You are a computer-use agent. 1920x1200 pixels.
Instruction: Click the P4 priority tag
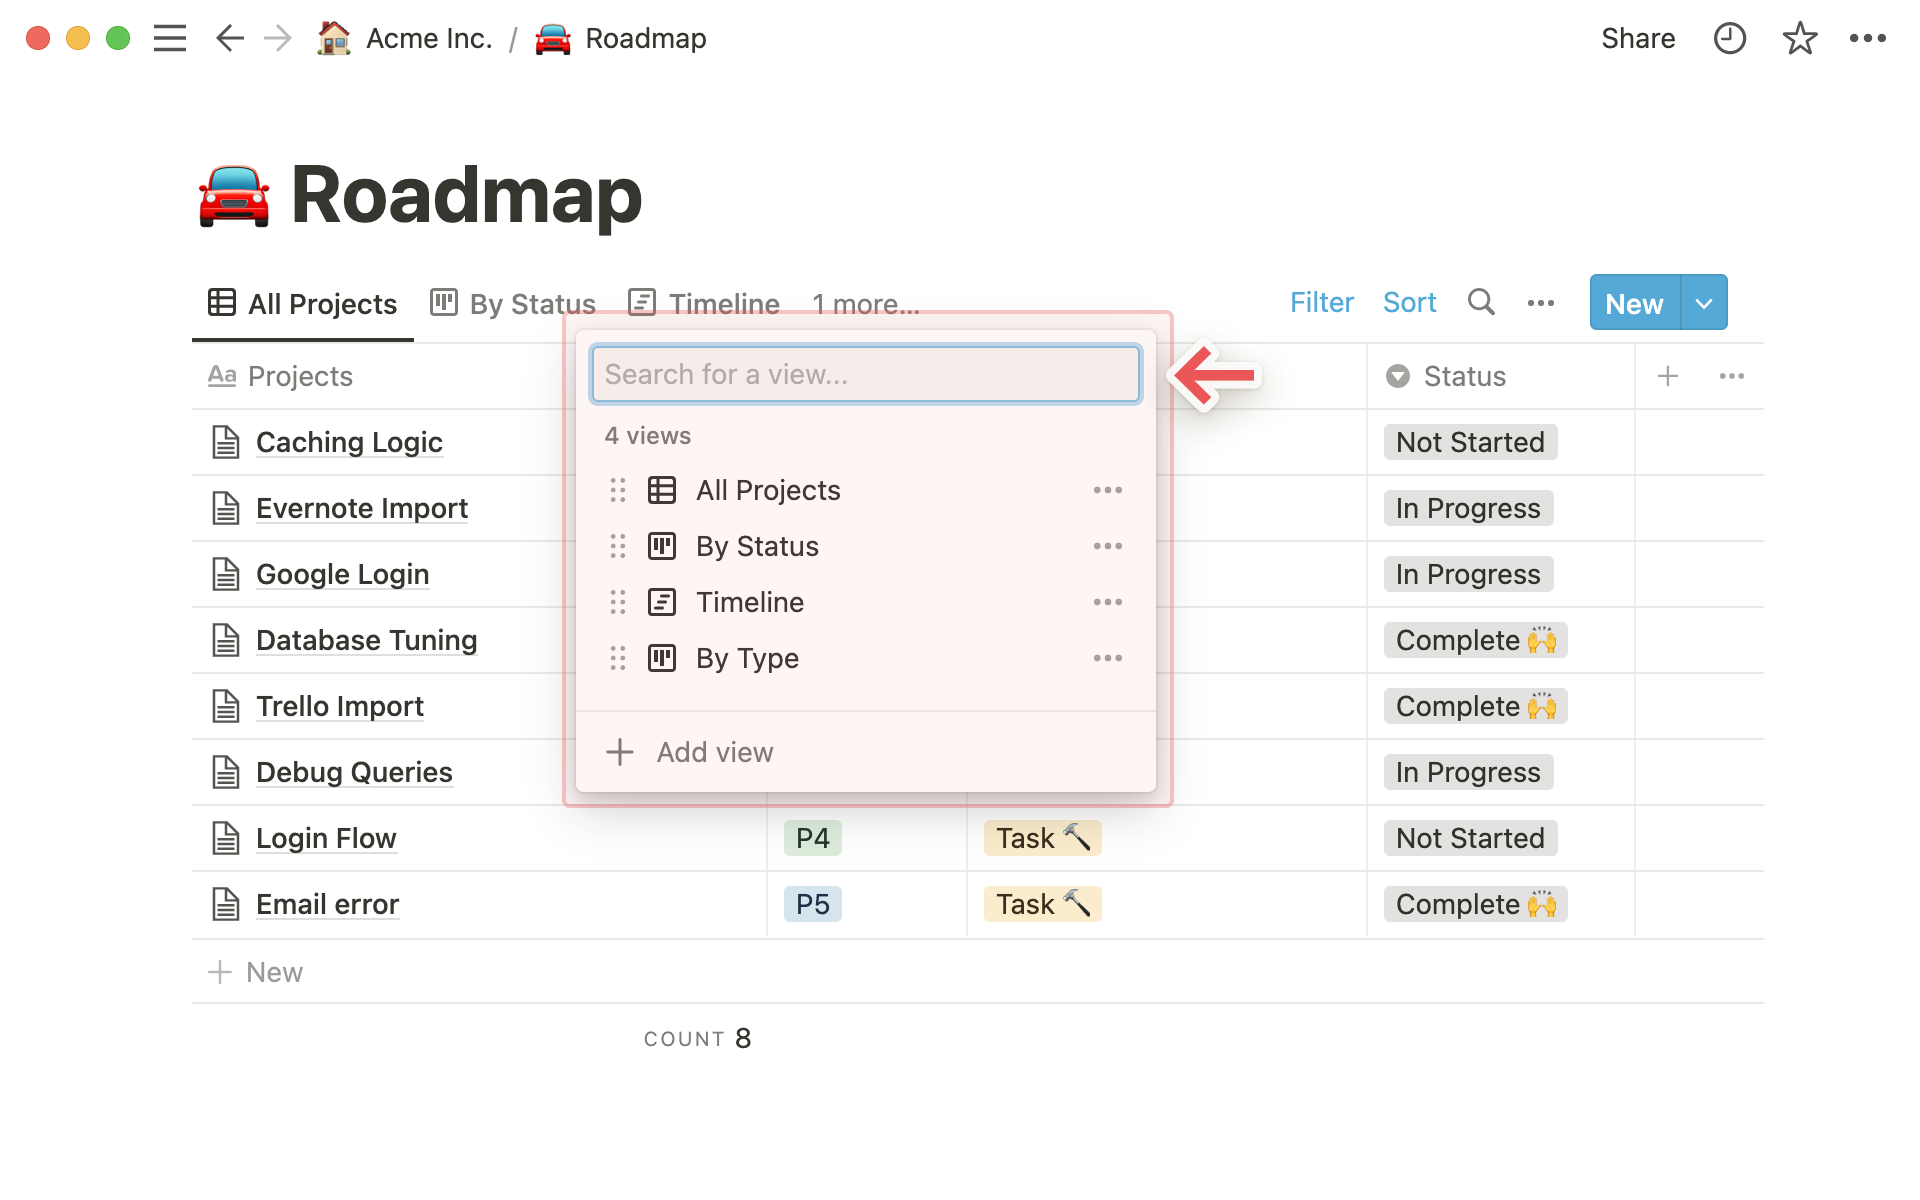point(812,838)
